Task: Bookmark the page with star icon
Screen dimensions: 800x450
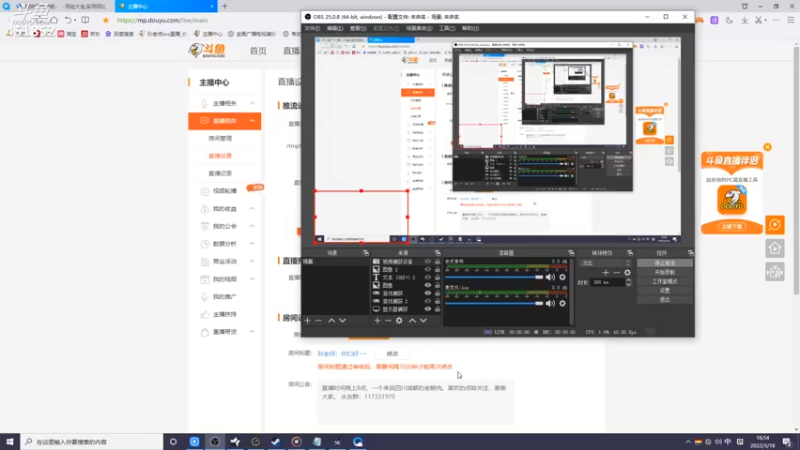Action: point(106,20)
